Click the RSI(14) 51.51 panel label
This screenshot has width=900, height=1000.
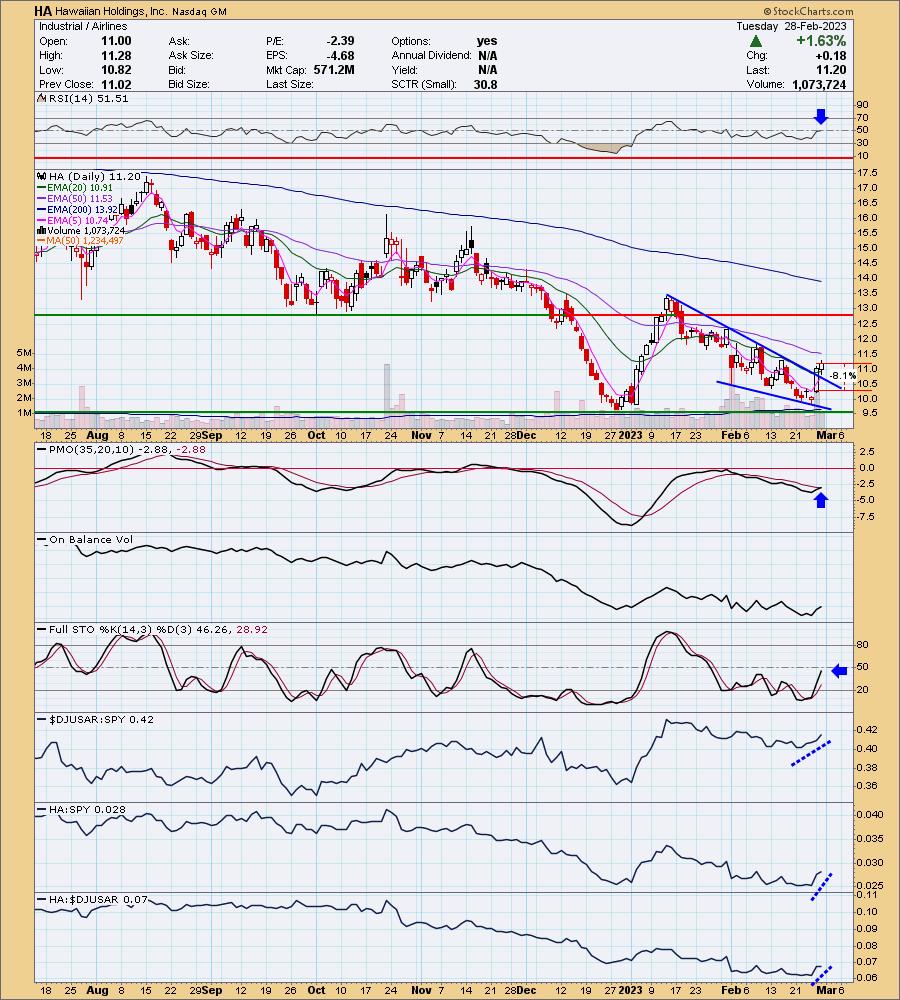pos(87,99)
